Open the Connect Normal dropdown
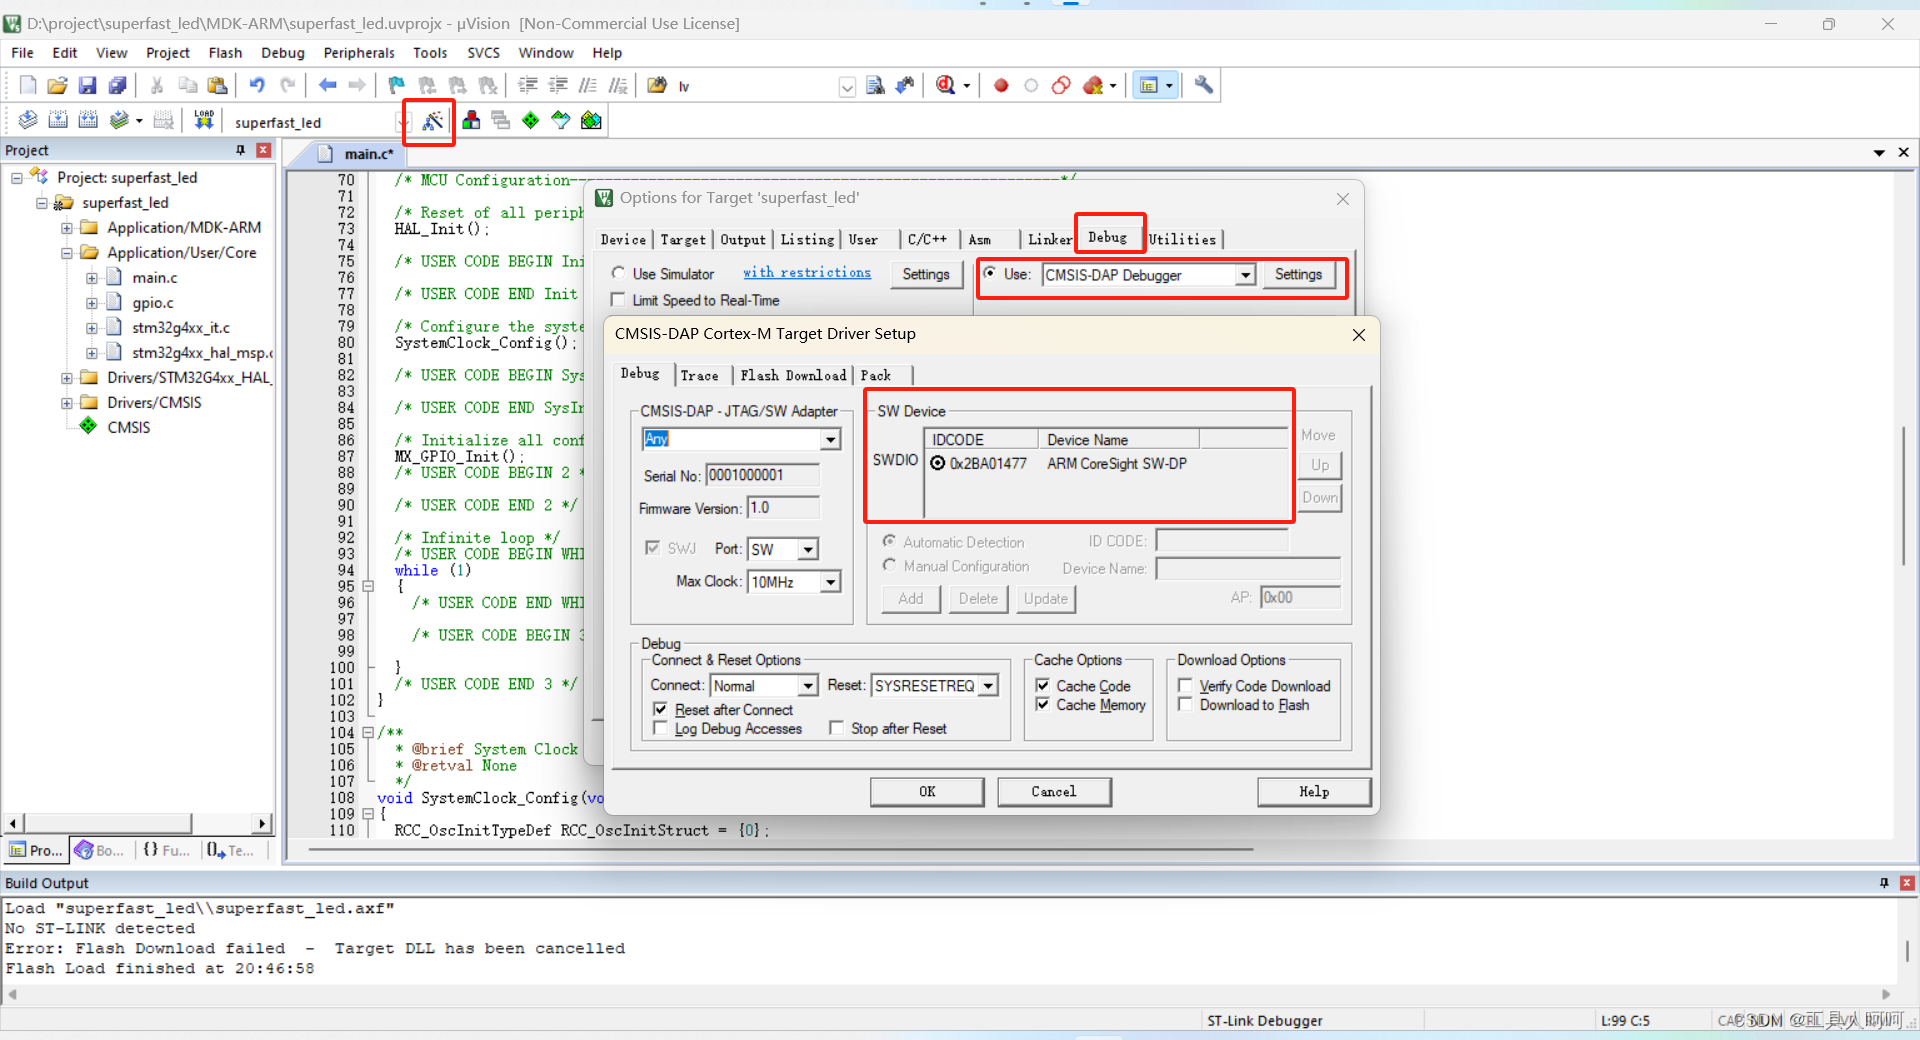The image size is (1920, 1040). (808, 686)
